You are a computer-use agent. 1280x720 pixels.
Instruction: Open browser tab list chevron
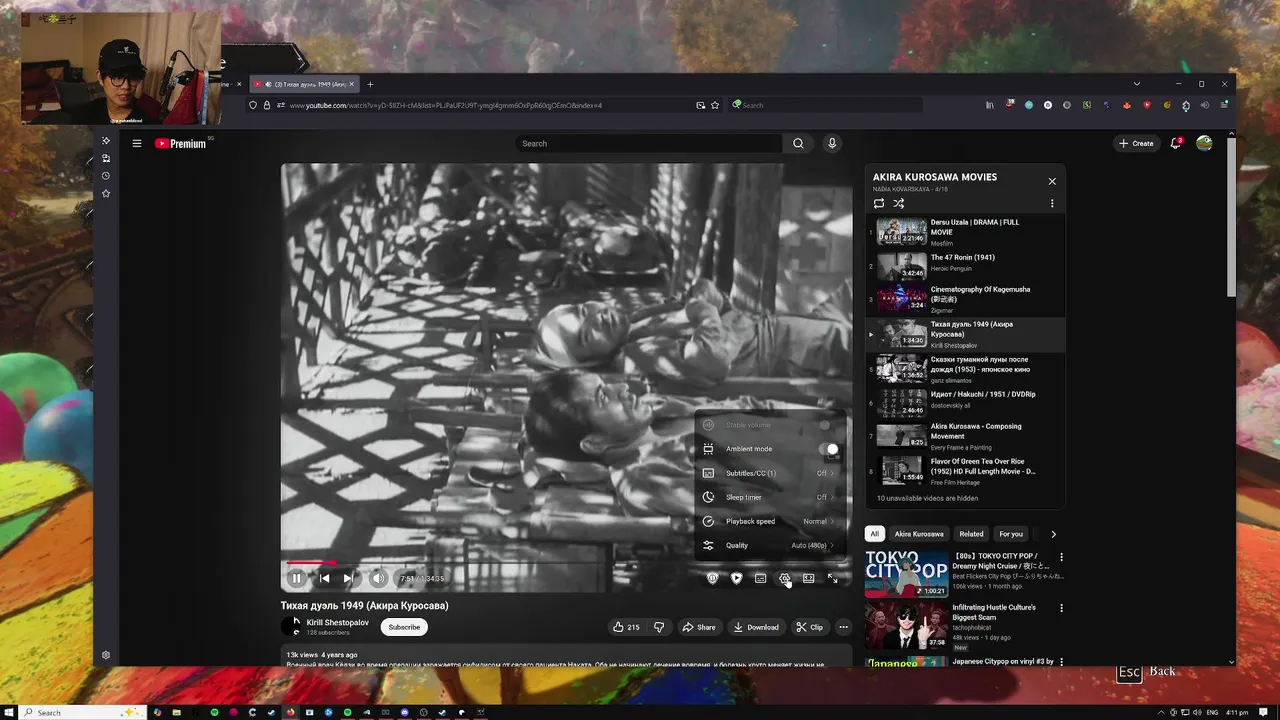tap(1136, 84)
